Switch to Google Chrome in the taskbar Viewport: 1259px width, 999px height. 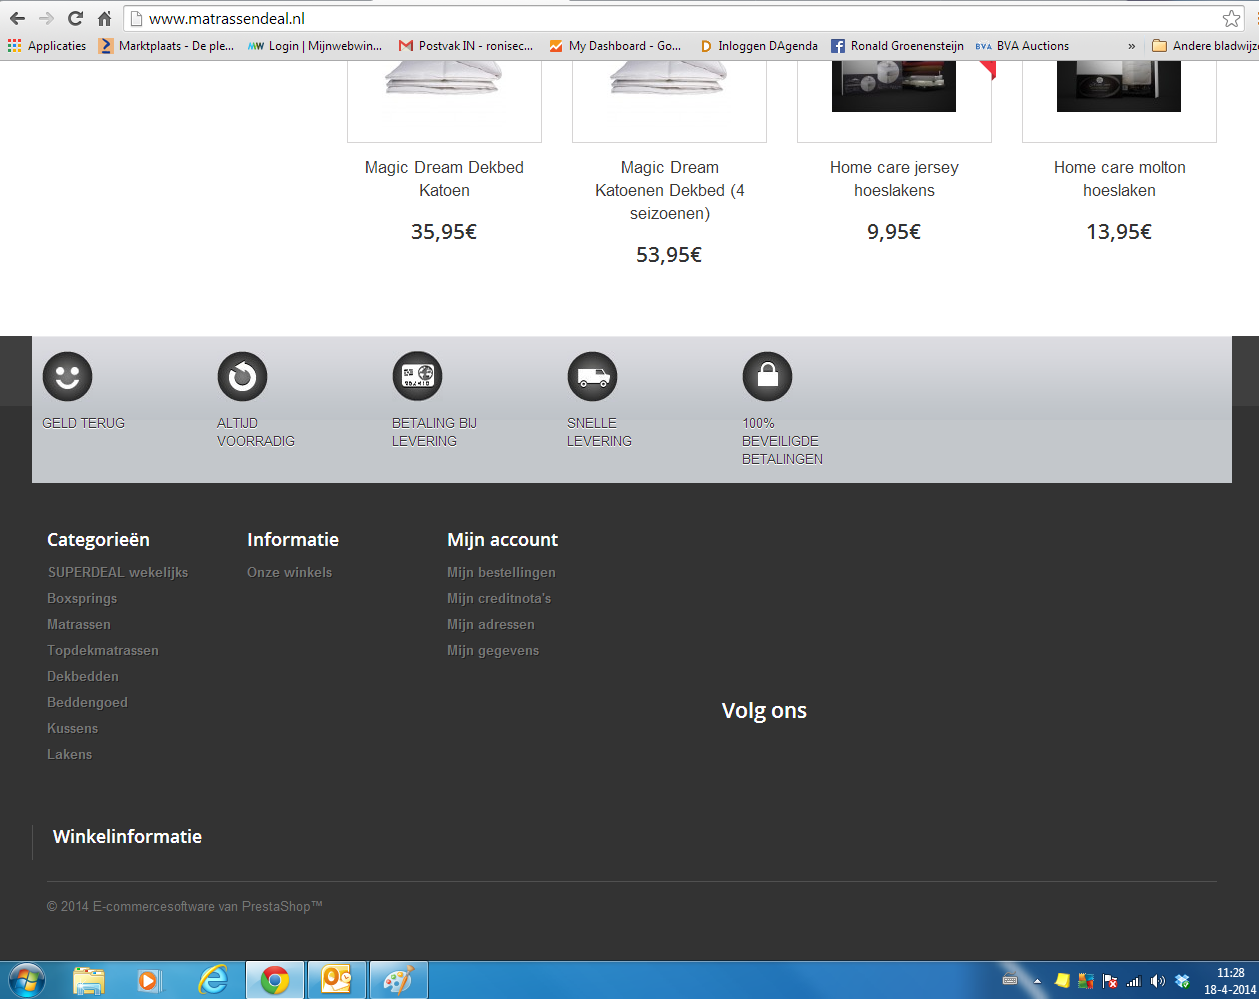pos(274,981)
